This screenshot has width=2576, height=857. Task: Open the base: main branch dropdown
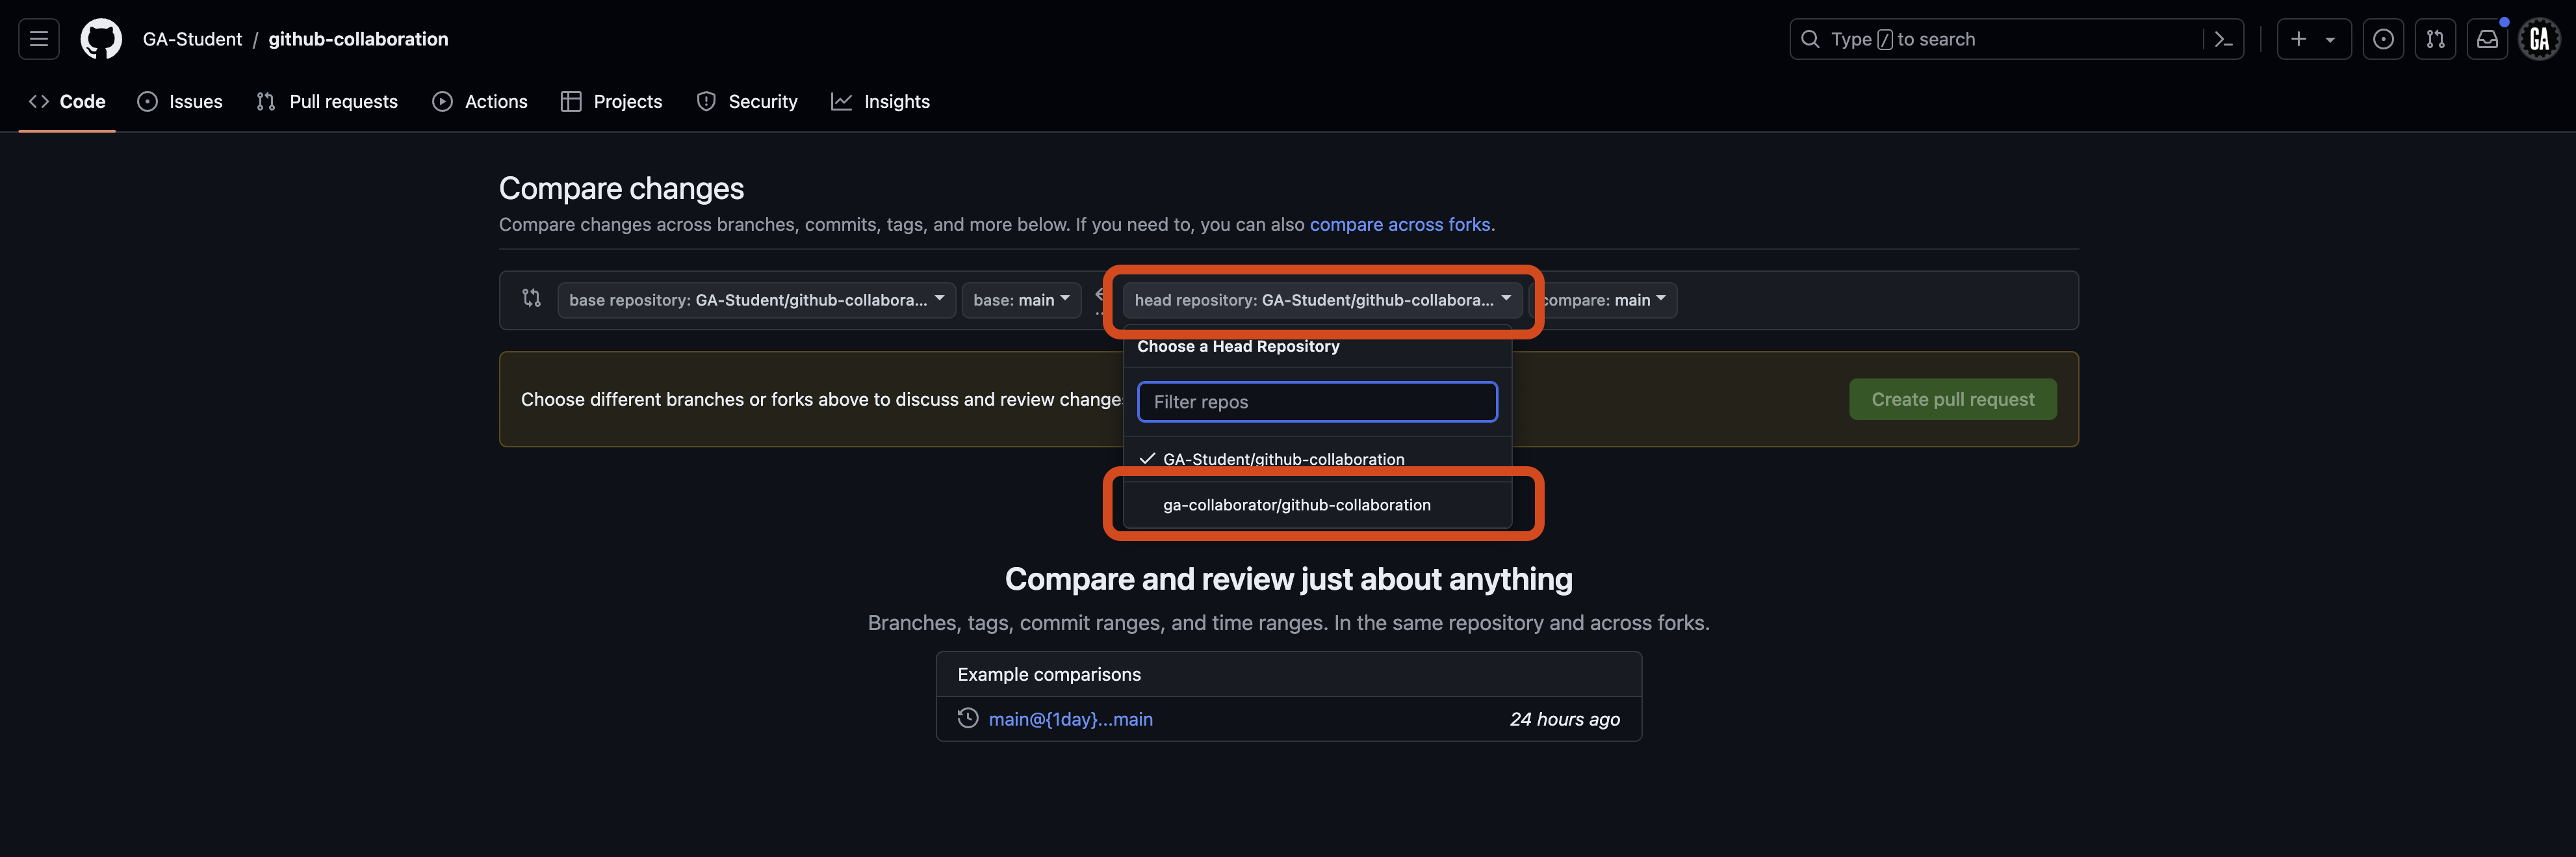1020,299
